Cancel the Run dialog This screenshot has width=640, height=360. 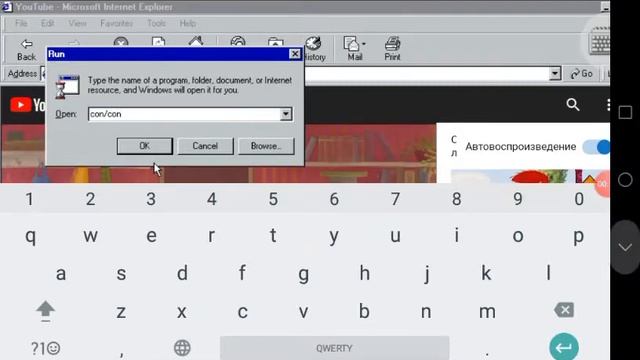pyautogui.click(x=205, y=146)
